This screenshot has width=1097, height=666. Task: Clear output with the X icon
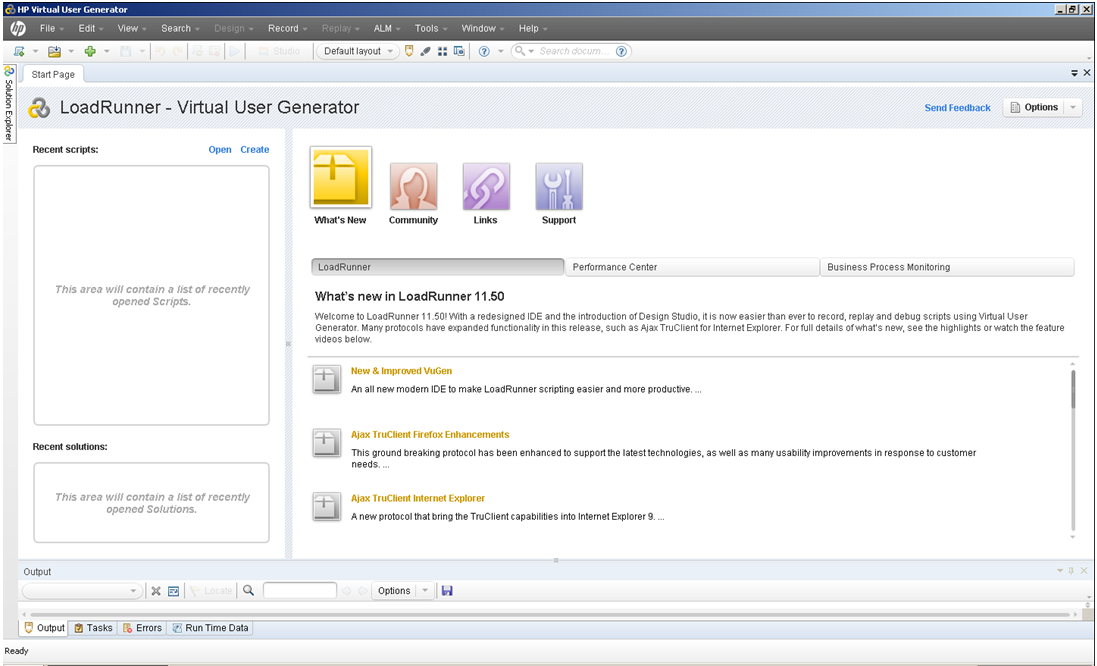tap(156, 591)
